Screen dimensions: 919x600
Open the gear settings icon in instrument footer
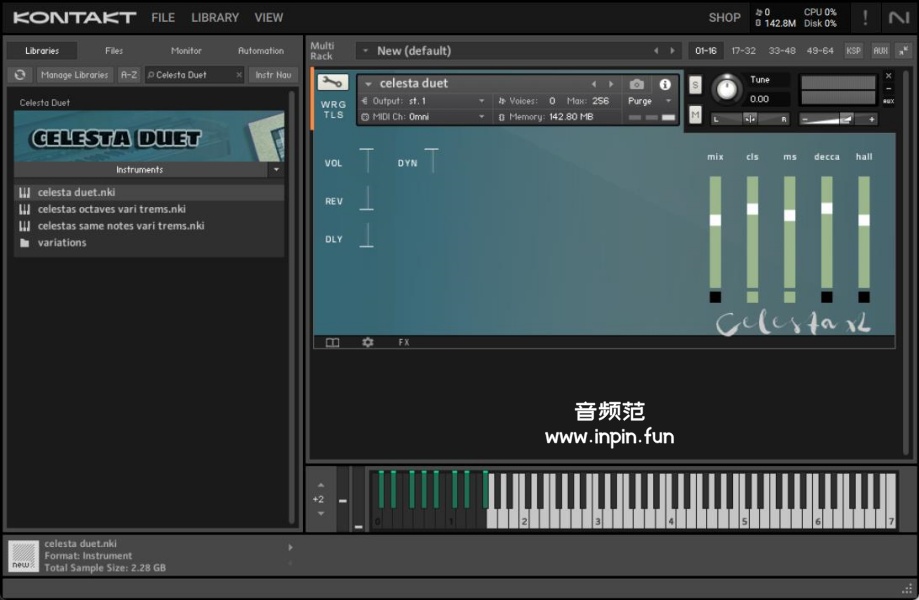coord(367,342)
